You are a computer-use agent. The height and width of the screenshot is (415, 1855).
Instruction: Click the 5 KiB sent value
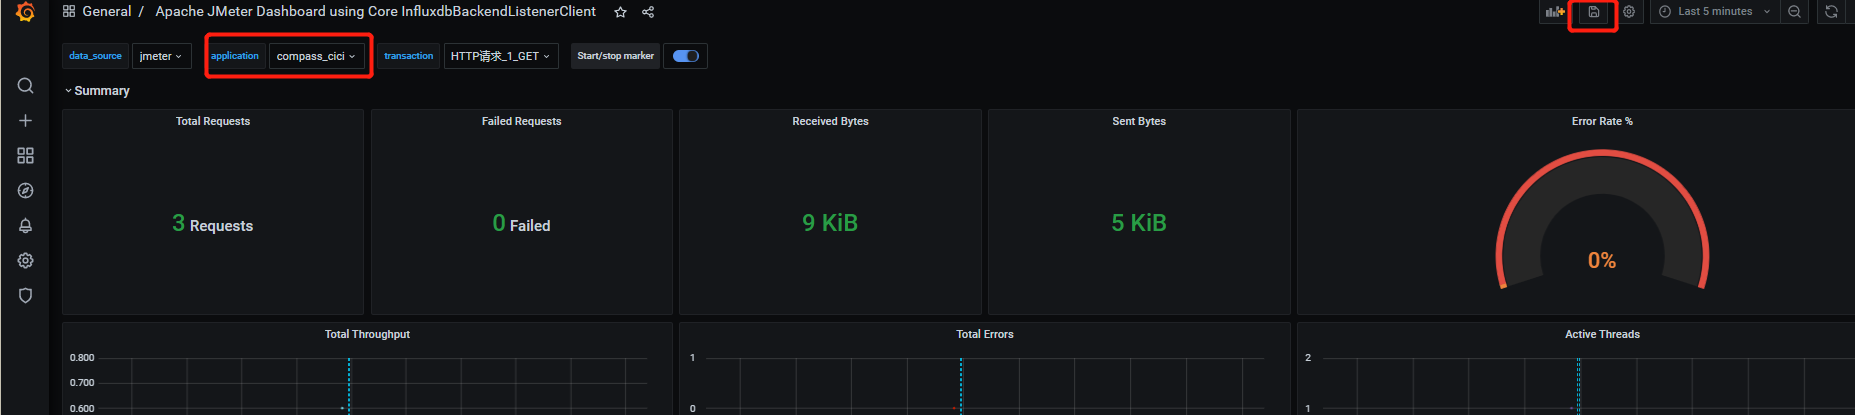click(x=1139, y=223)
